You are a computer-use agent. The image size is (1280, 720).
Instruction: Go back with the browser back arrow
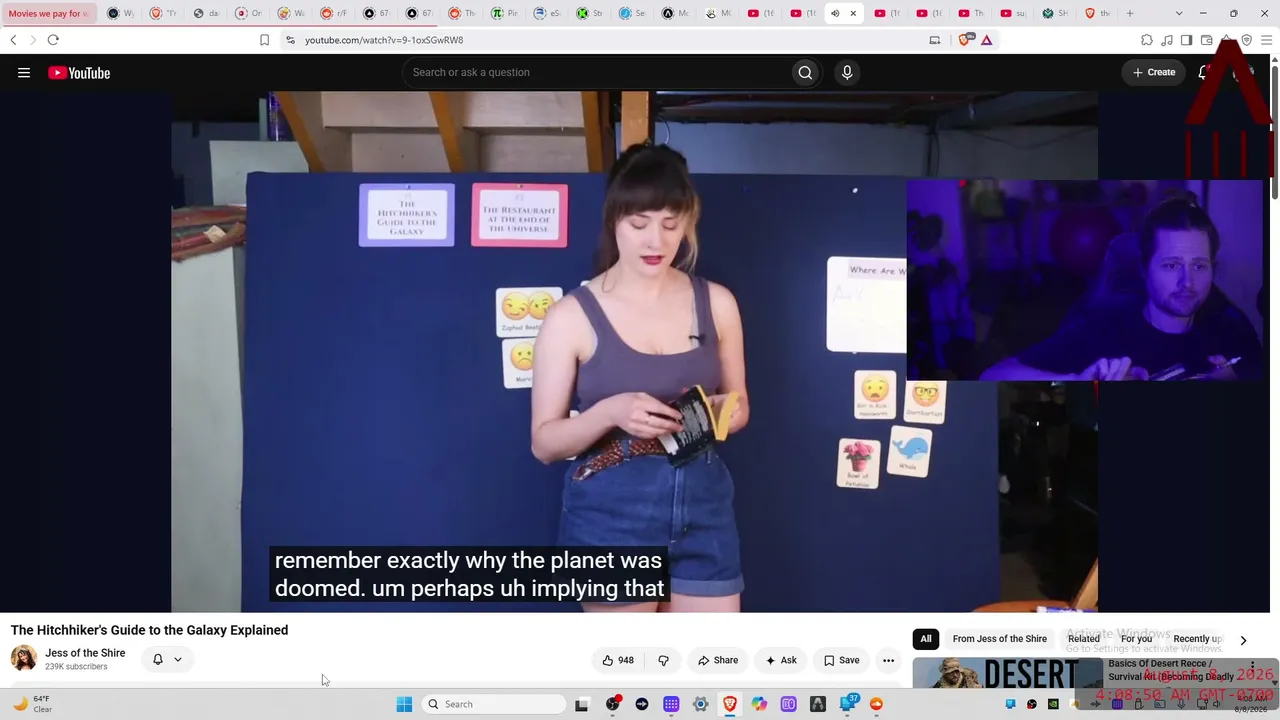coord(13,40)
